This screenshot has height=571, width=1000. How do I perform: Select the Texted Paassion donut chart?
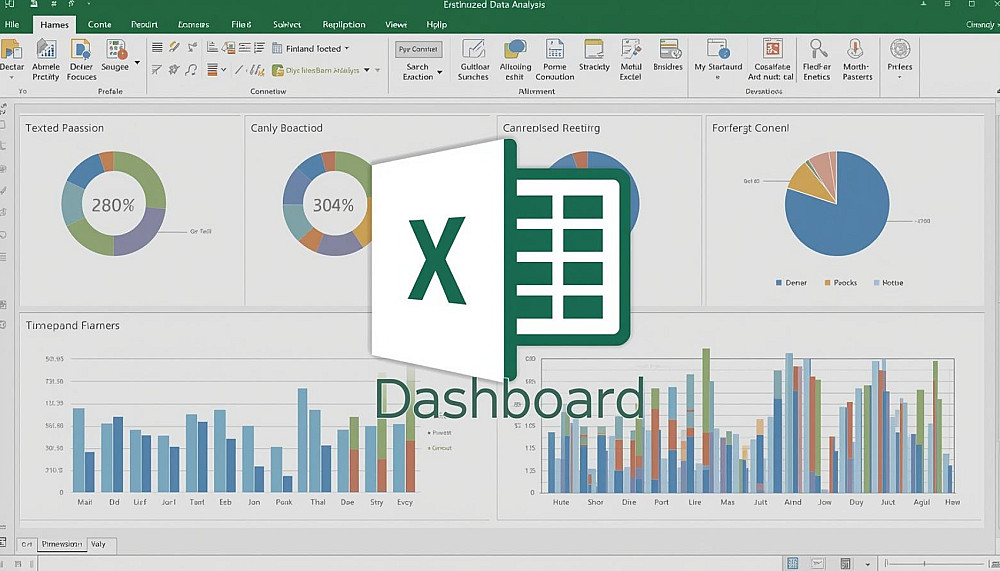click(114, 204)
